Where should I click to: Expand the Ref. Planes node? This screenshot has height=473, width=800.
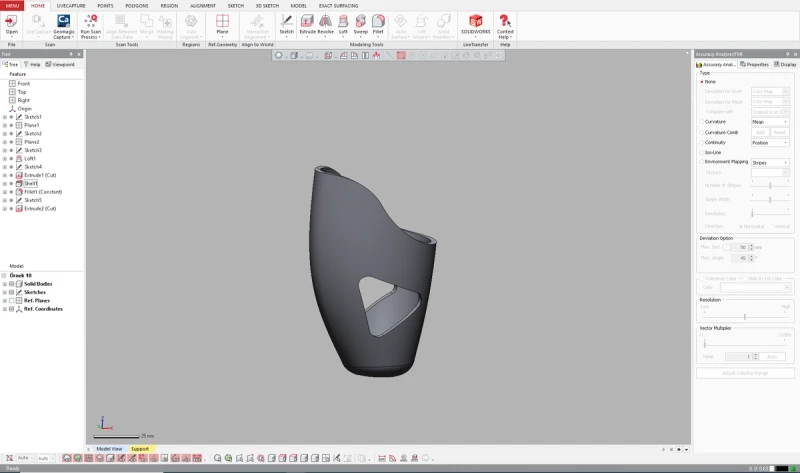click(5, 301)
